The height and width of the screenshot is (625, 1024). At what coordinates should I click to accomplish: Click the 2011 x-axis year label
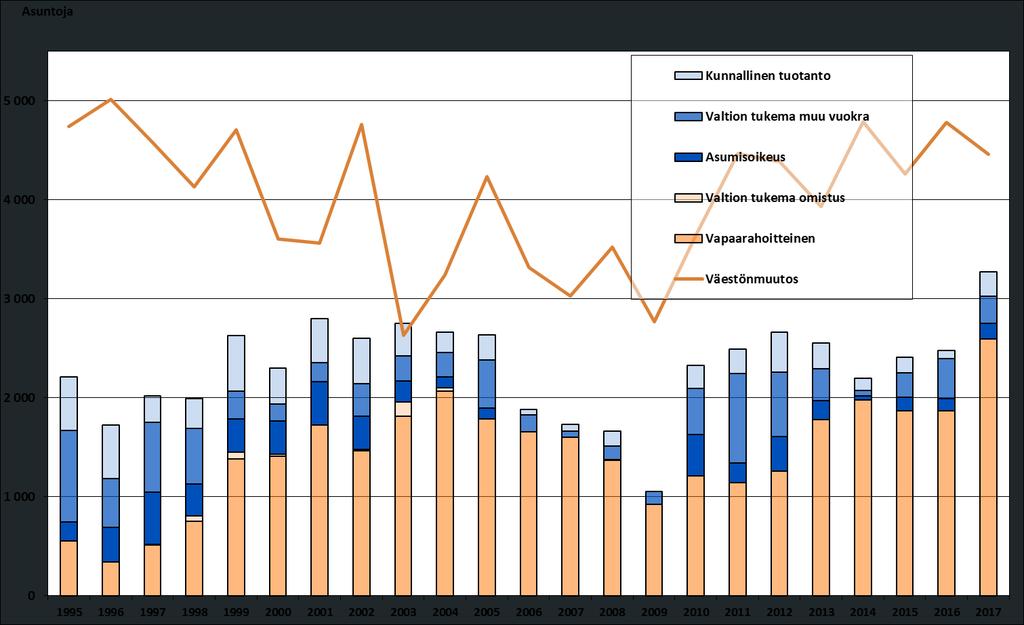[737, 613]
